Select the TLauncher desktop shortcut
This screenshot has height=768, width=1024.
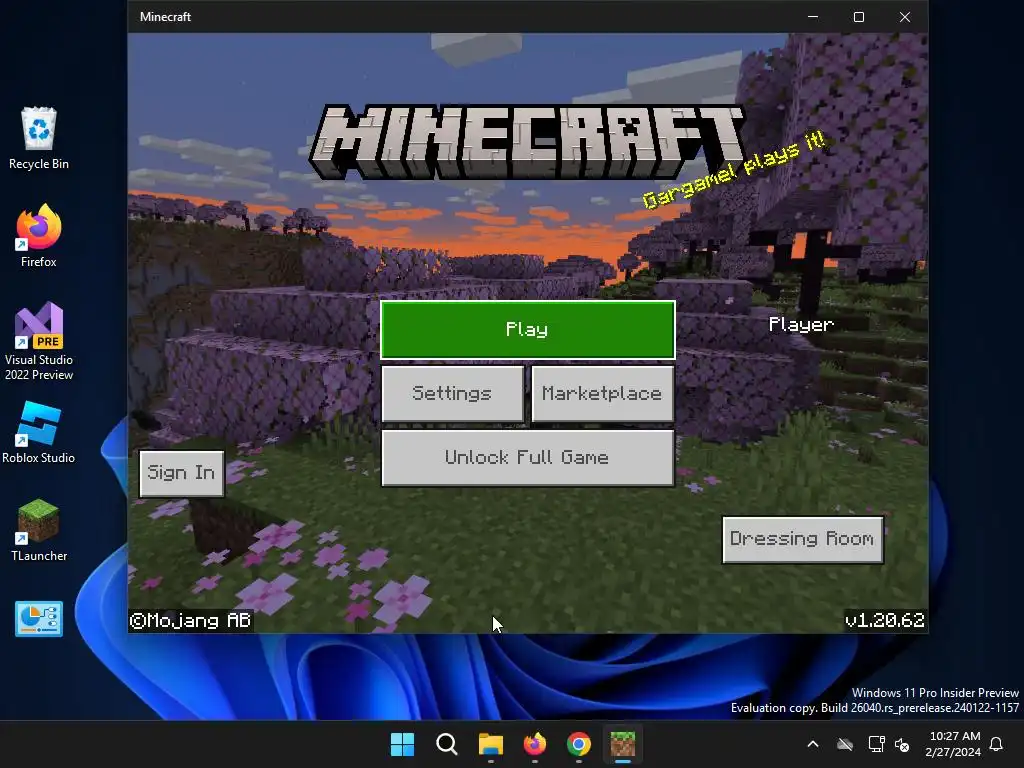(39, 530)
